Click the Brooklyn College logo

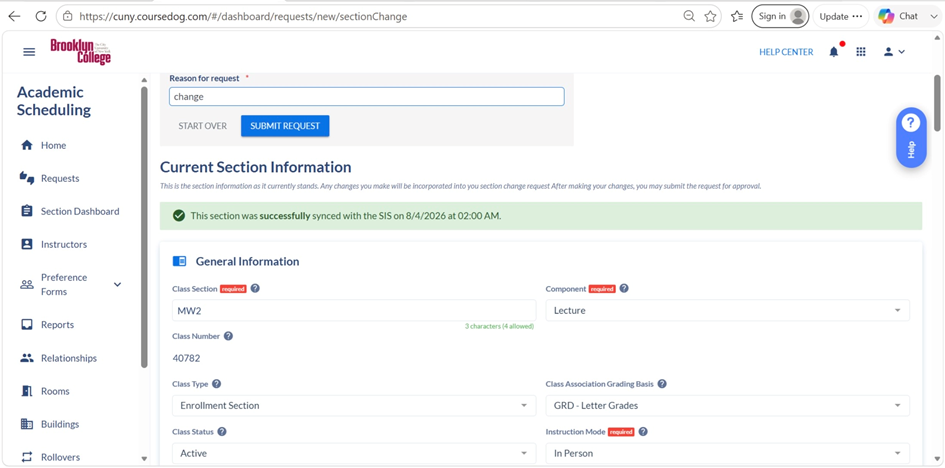coord(81,52)
